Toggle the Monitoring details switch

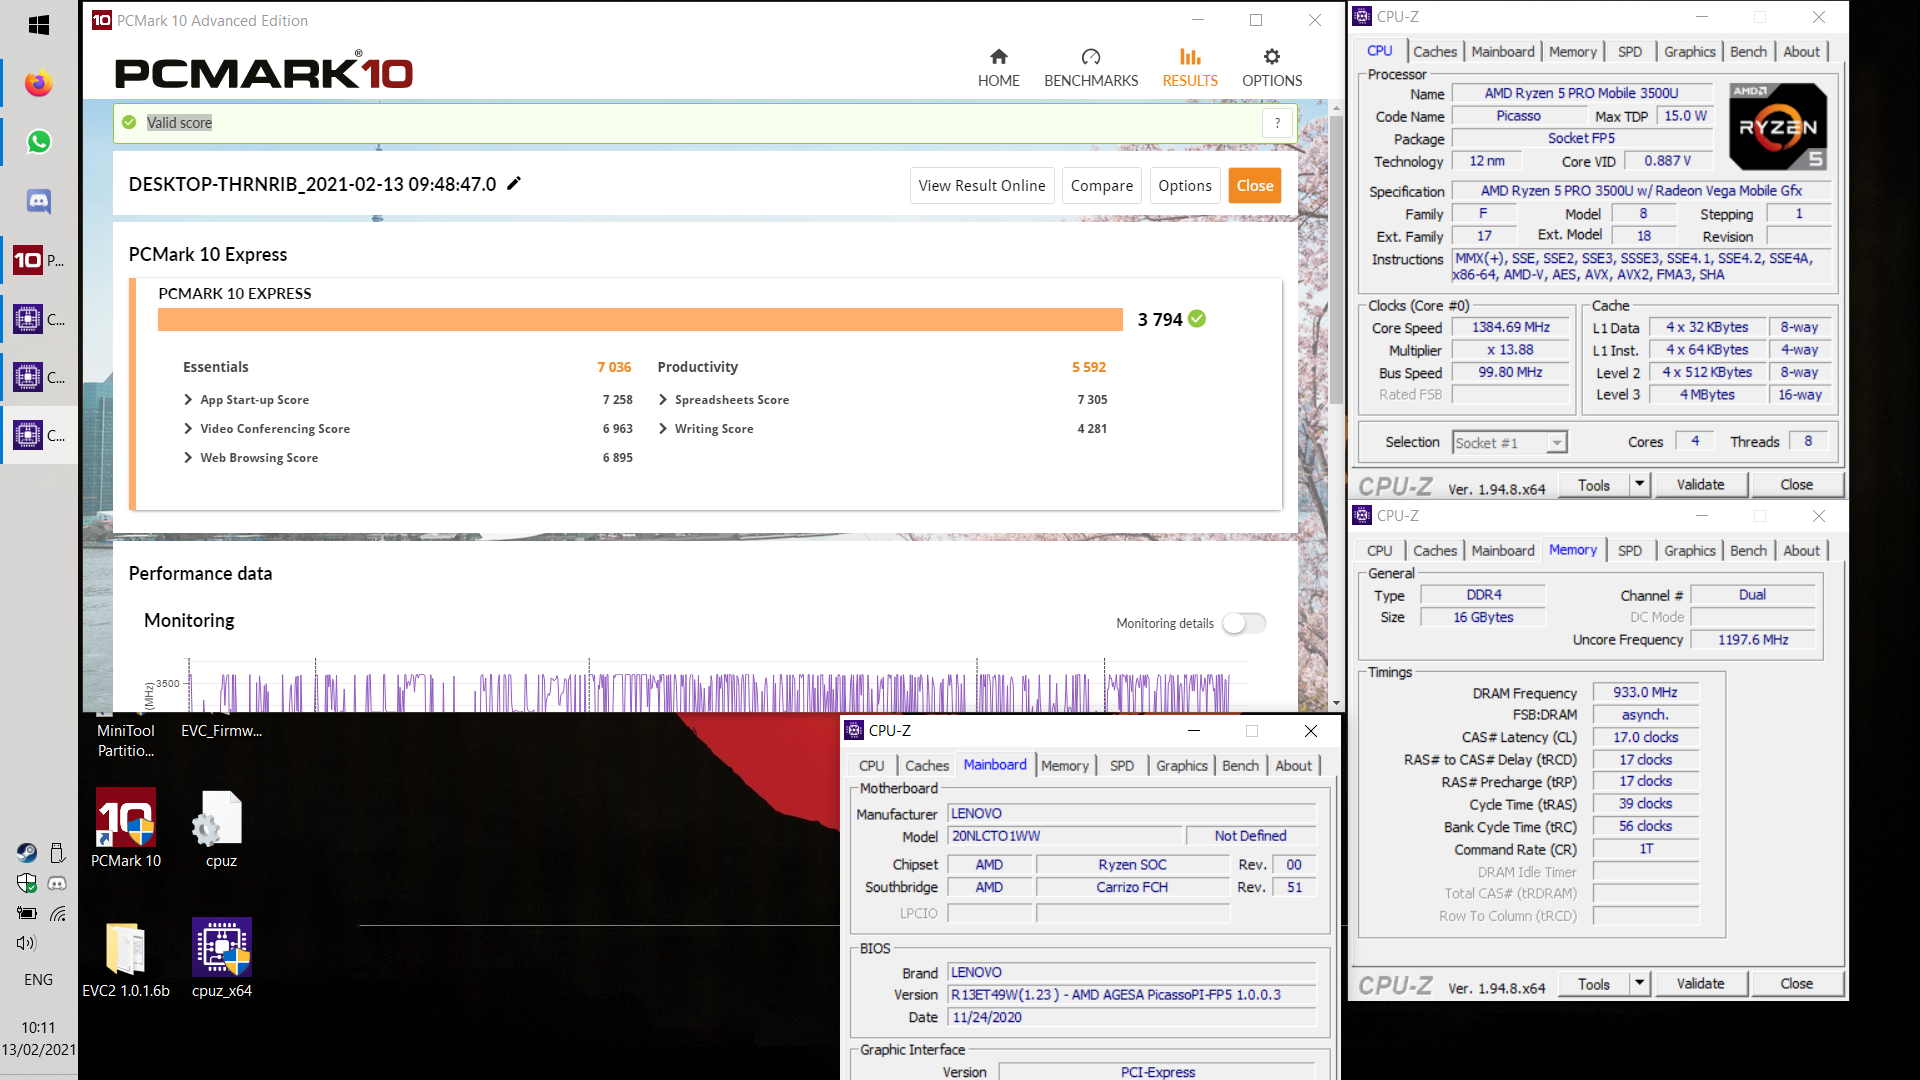coord(1244,623)
